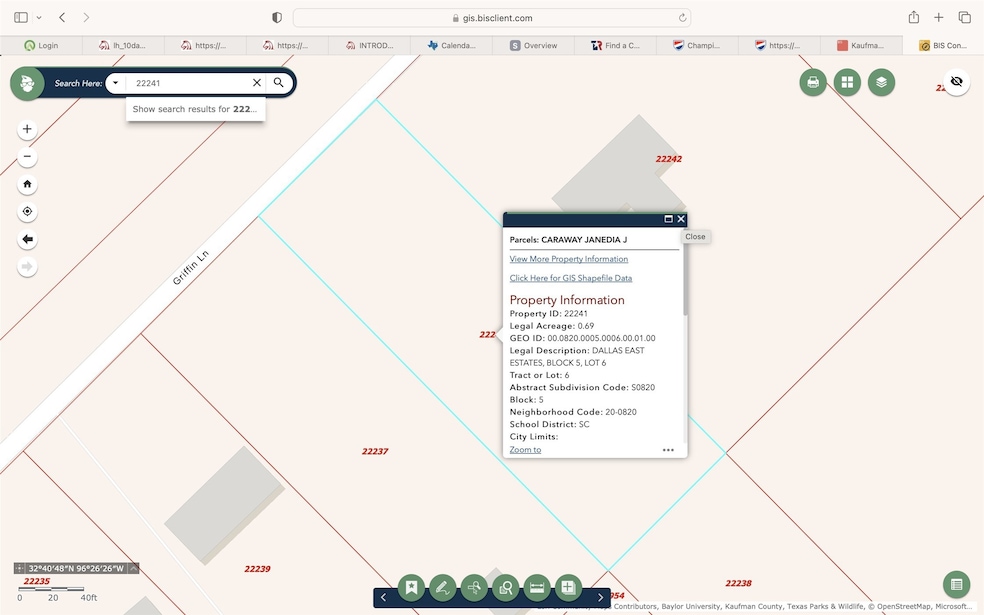Maximize the parcel popup window
The width and height of the screenshot is (984, 615).
point(668,219)
